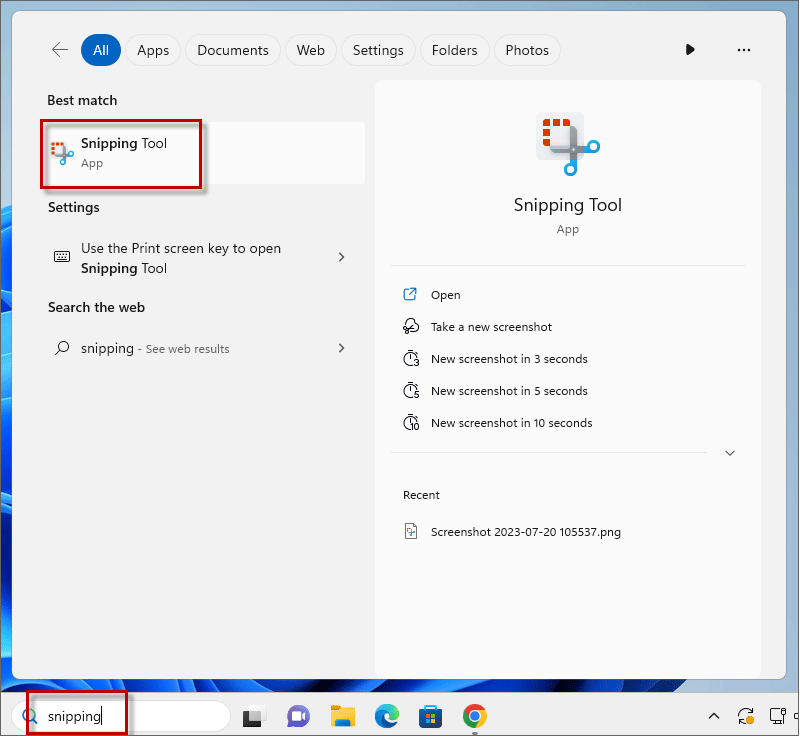This screenshot has height=736, width=800.
Task: Launch Google Chrome from the taskbar
Action: pos(474,716)
